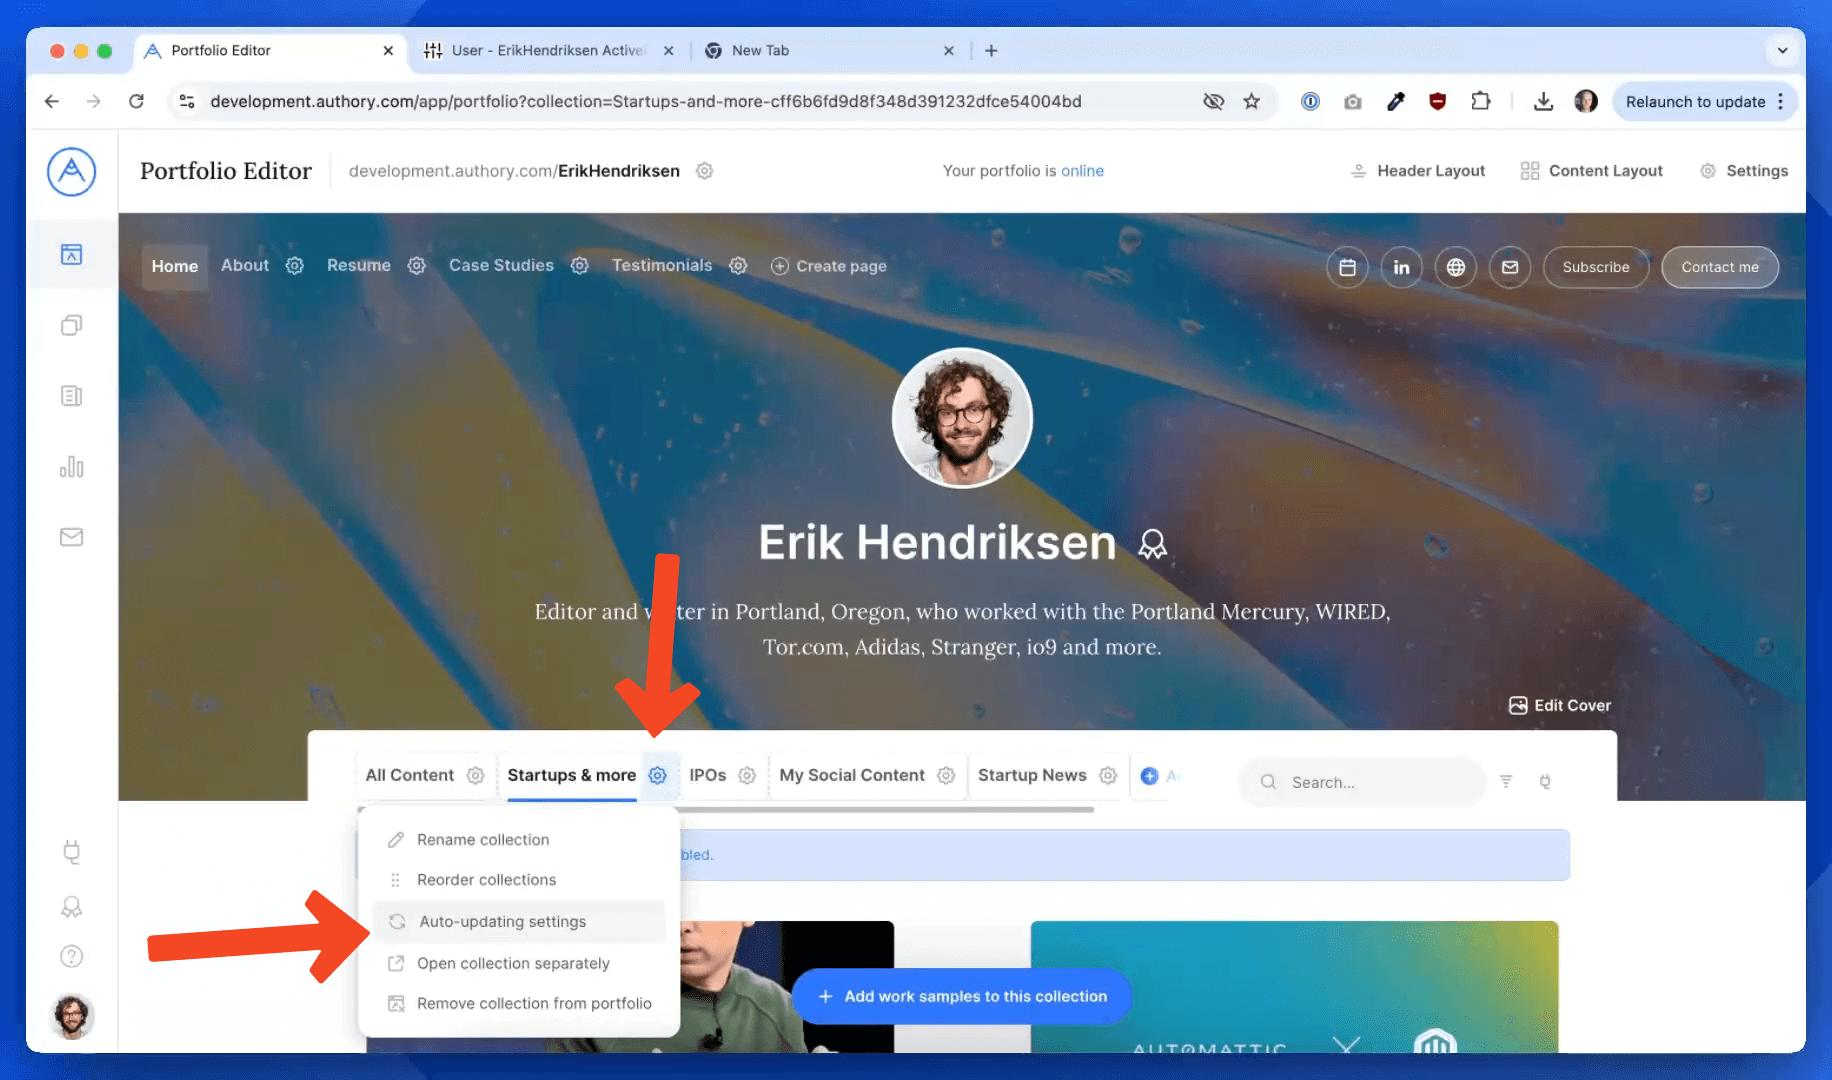Click the Subscribe button

point(1596,267)
